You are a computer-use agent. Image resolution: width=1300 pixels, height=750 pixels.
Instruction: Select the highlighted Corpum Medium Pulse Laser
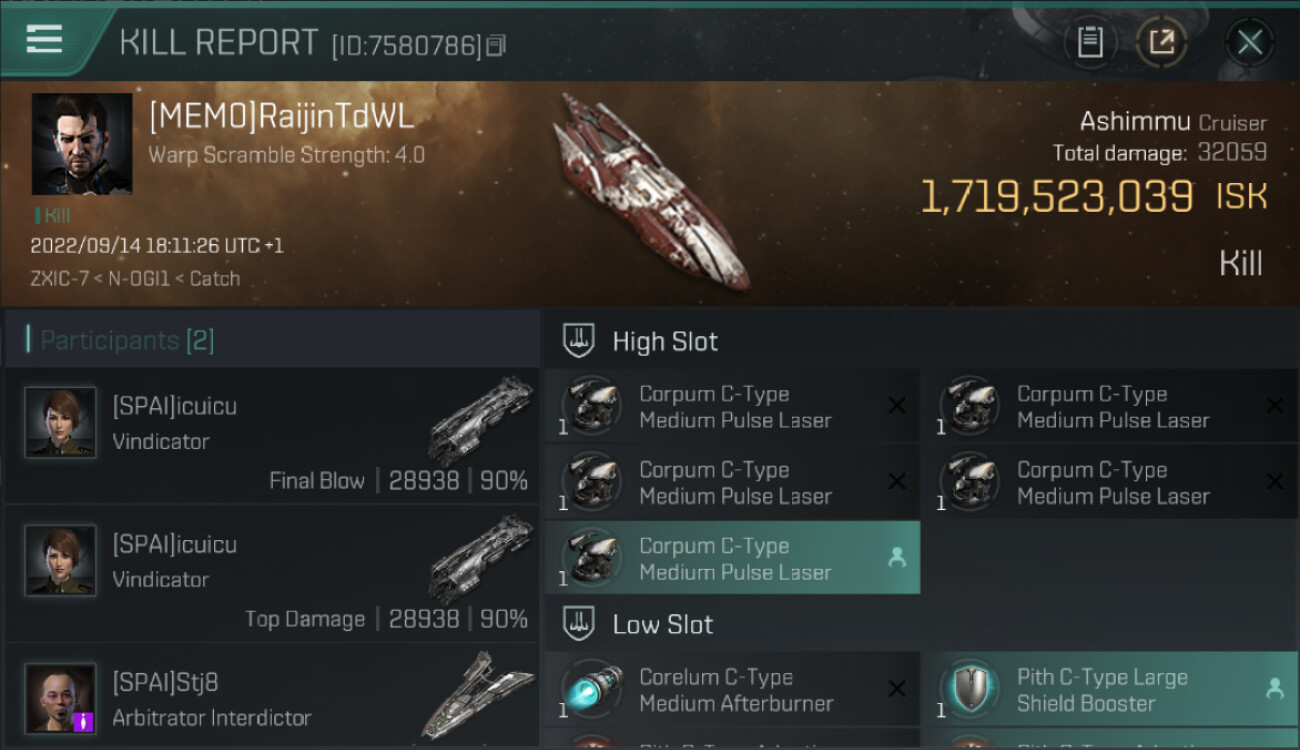tap(732, 558)
